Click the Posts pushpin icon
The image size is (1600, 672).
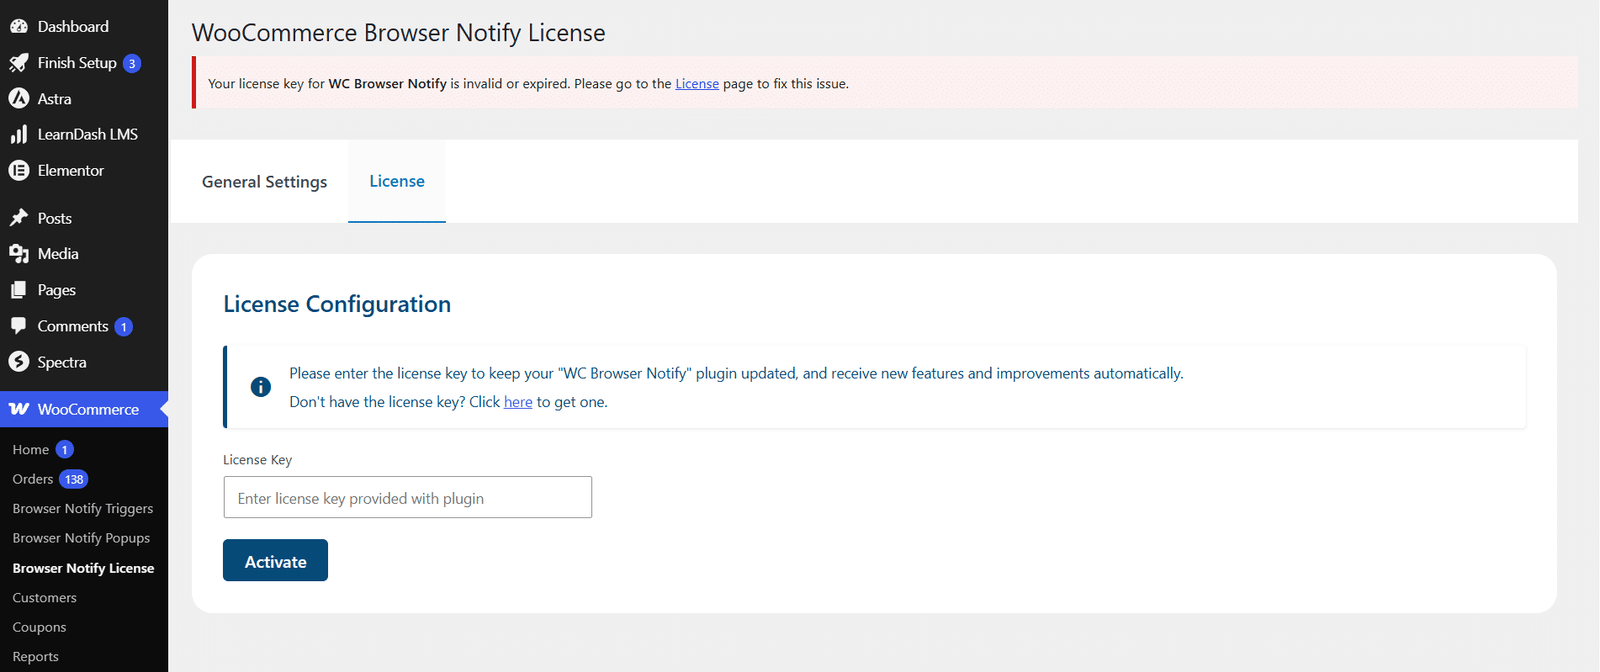(x=19, y=218)
